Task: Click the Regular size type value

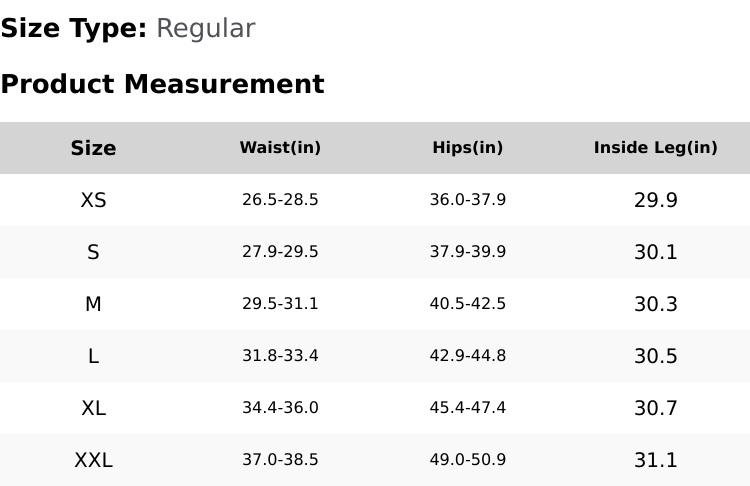Action: [205, 29]
